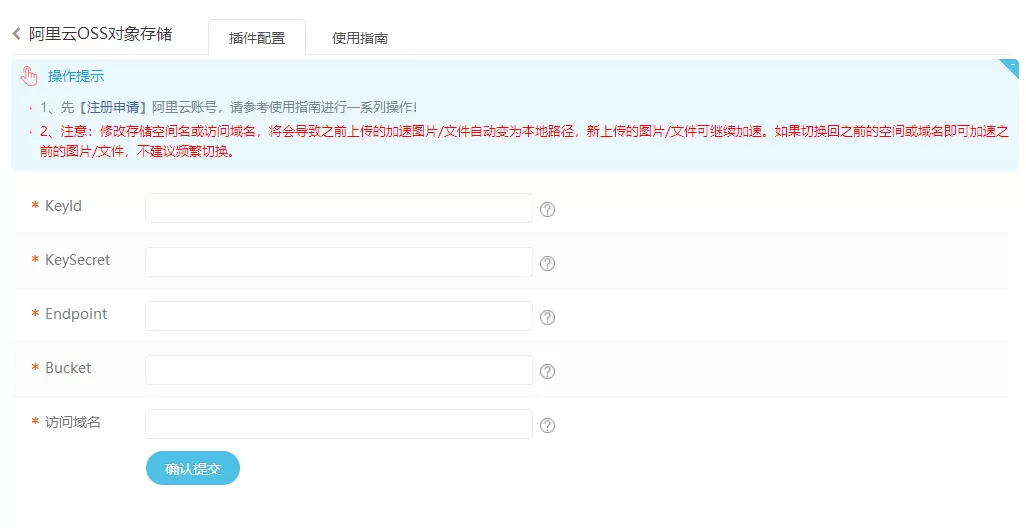This screenshot has width=1026, height=528.
Task: Click the Endpoint field label
Action: click(76, 314)
